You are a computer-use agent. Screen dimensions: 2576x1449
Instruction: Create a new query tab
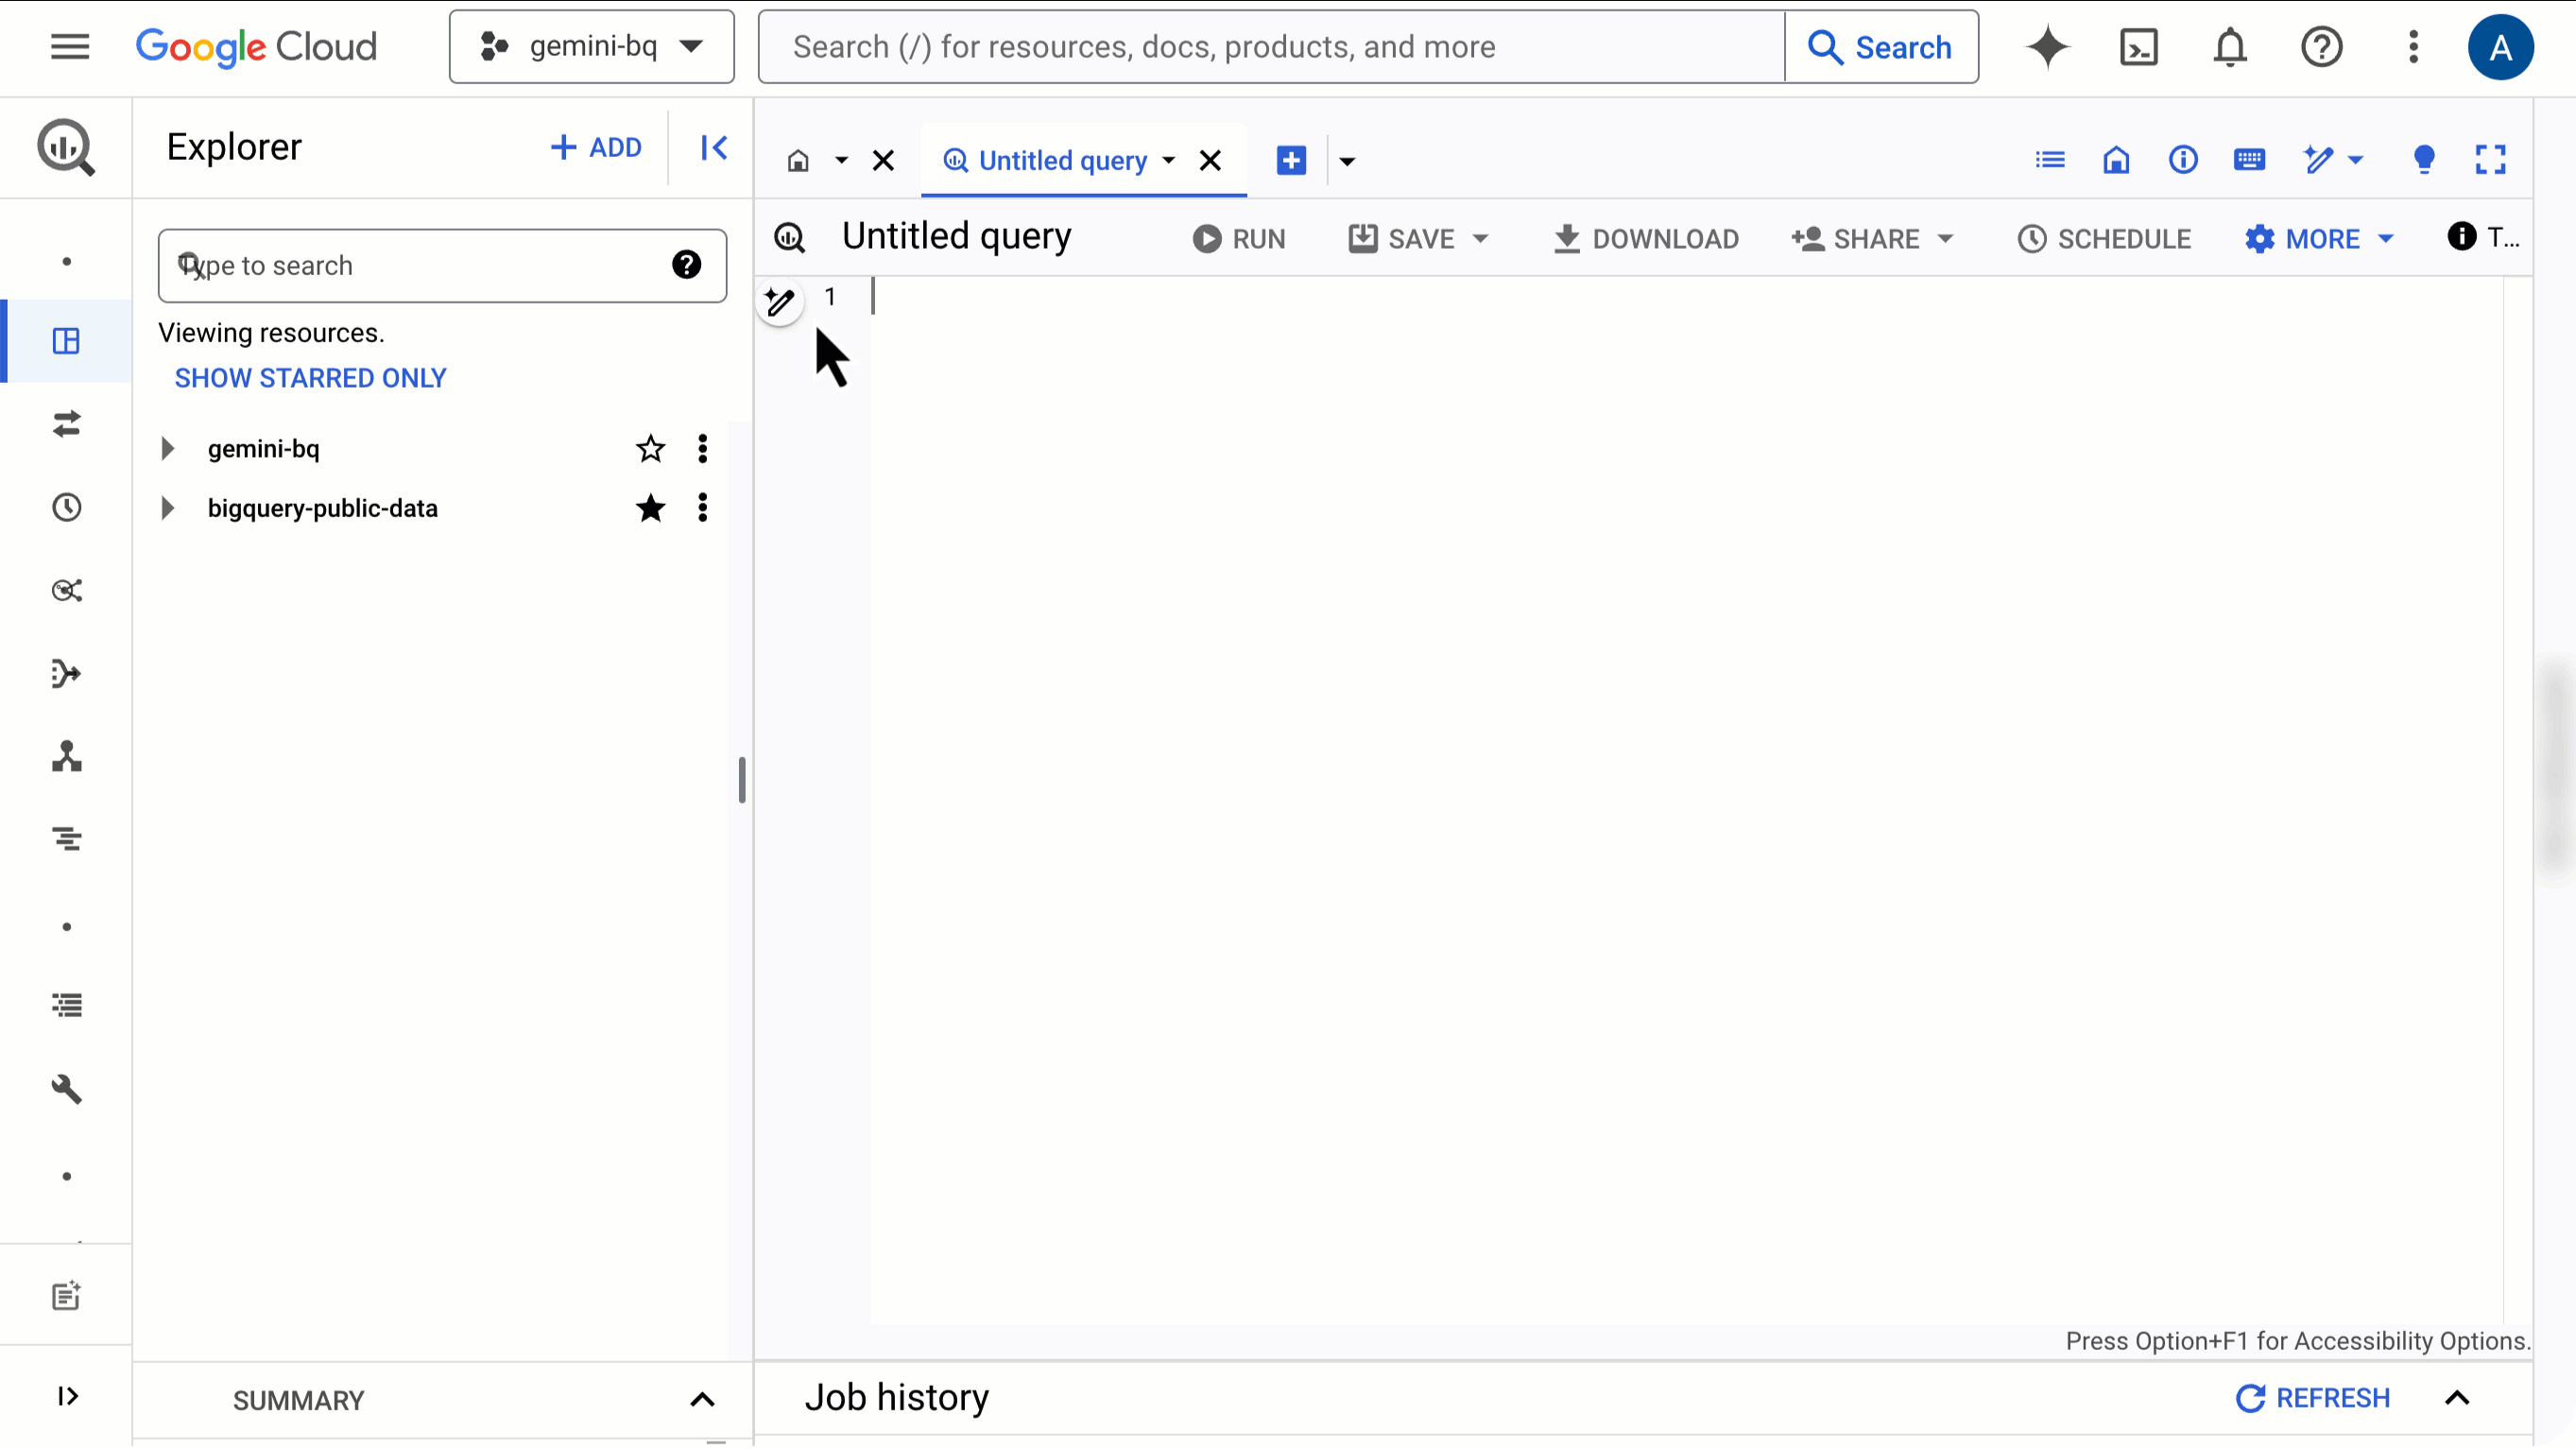click(1291, 160)
